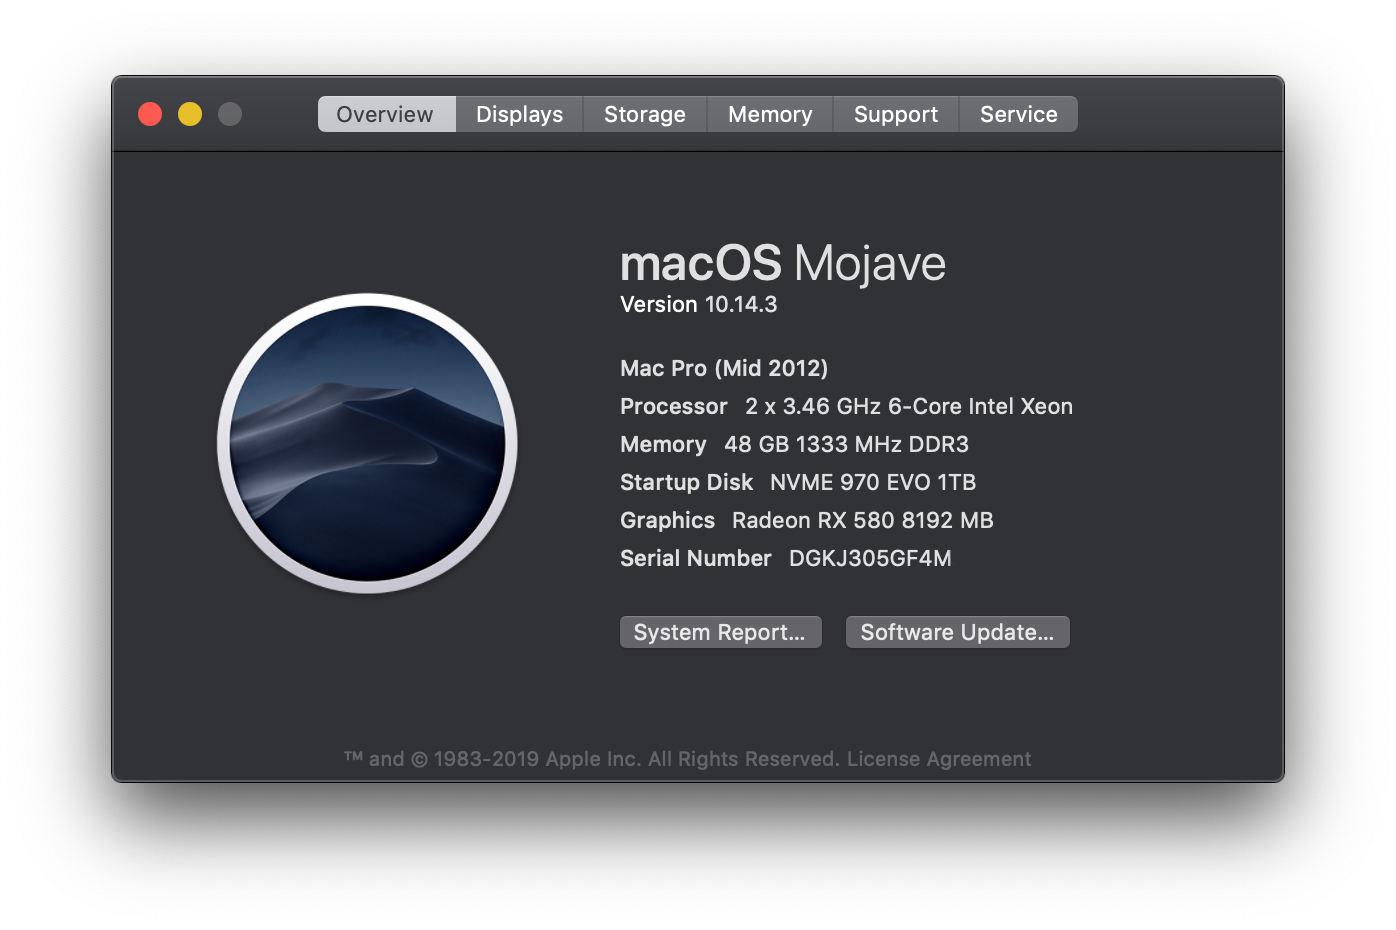1396x930 pixels.
Task: Minimize window with the yellow button
Action: click(x=190, y=114)
